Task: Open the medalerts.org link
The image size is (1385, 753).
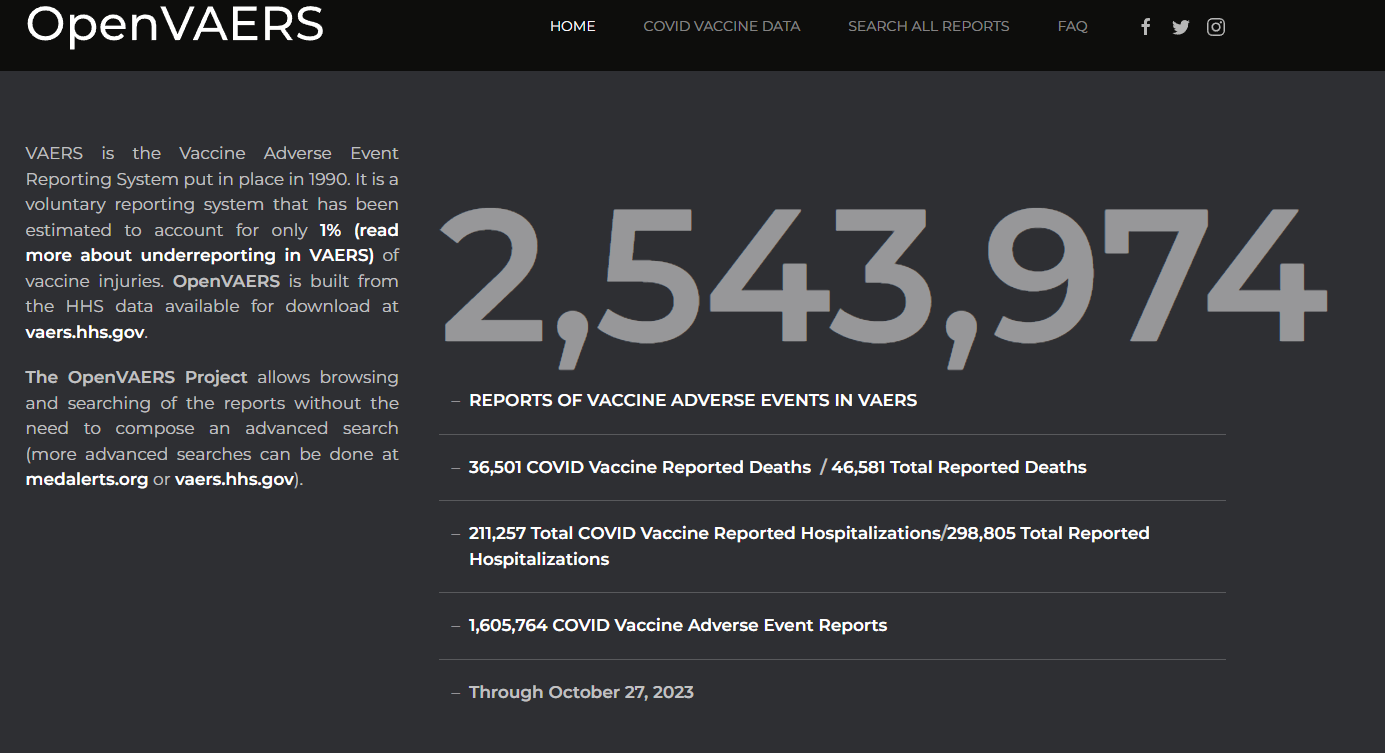Action: (x=87, y=479)
